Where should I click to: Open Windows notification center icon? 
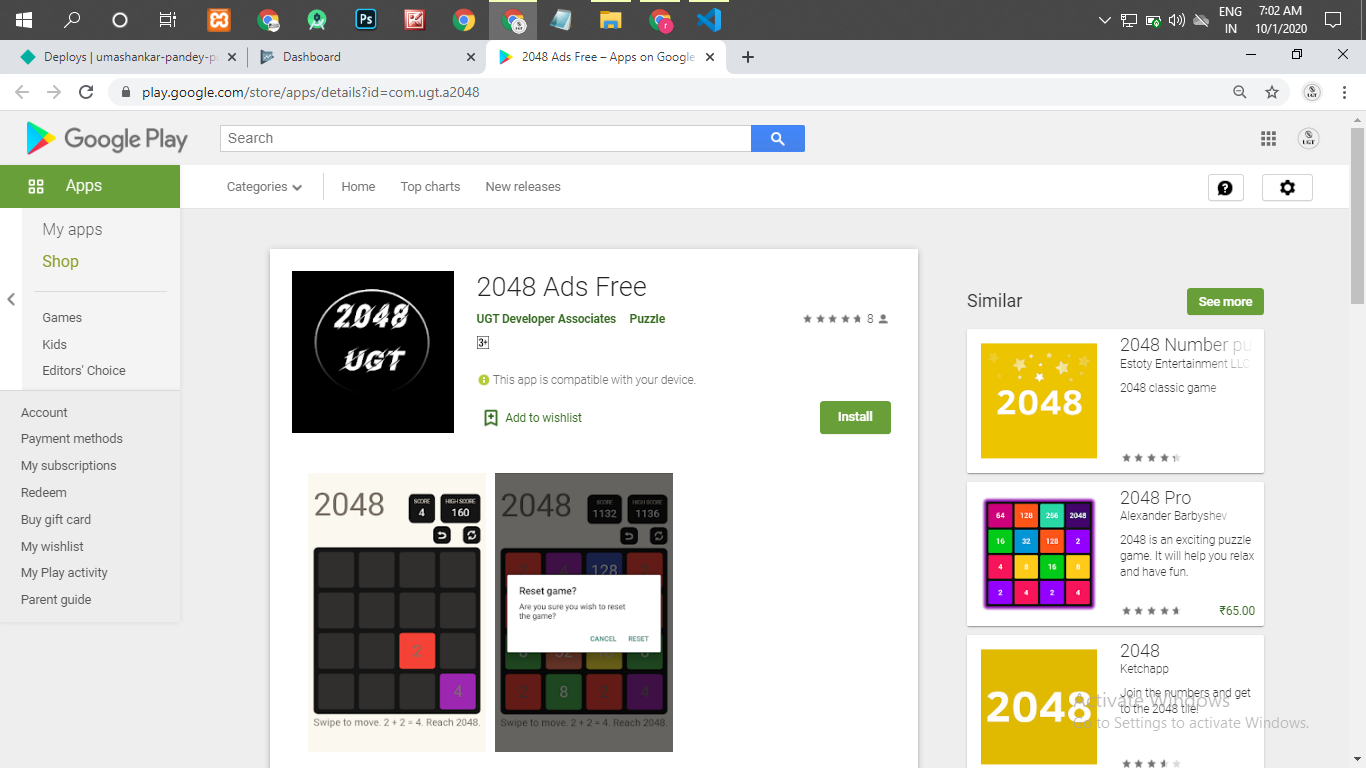pyautogui.click(x=1332, y=20)
